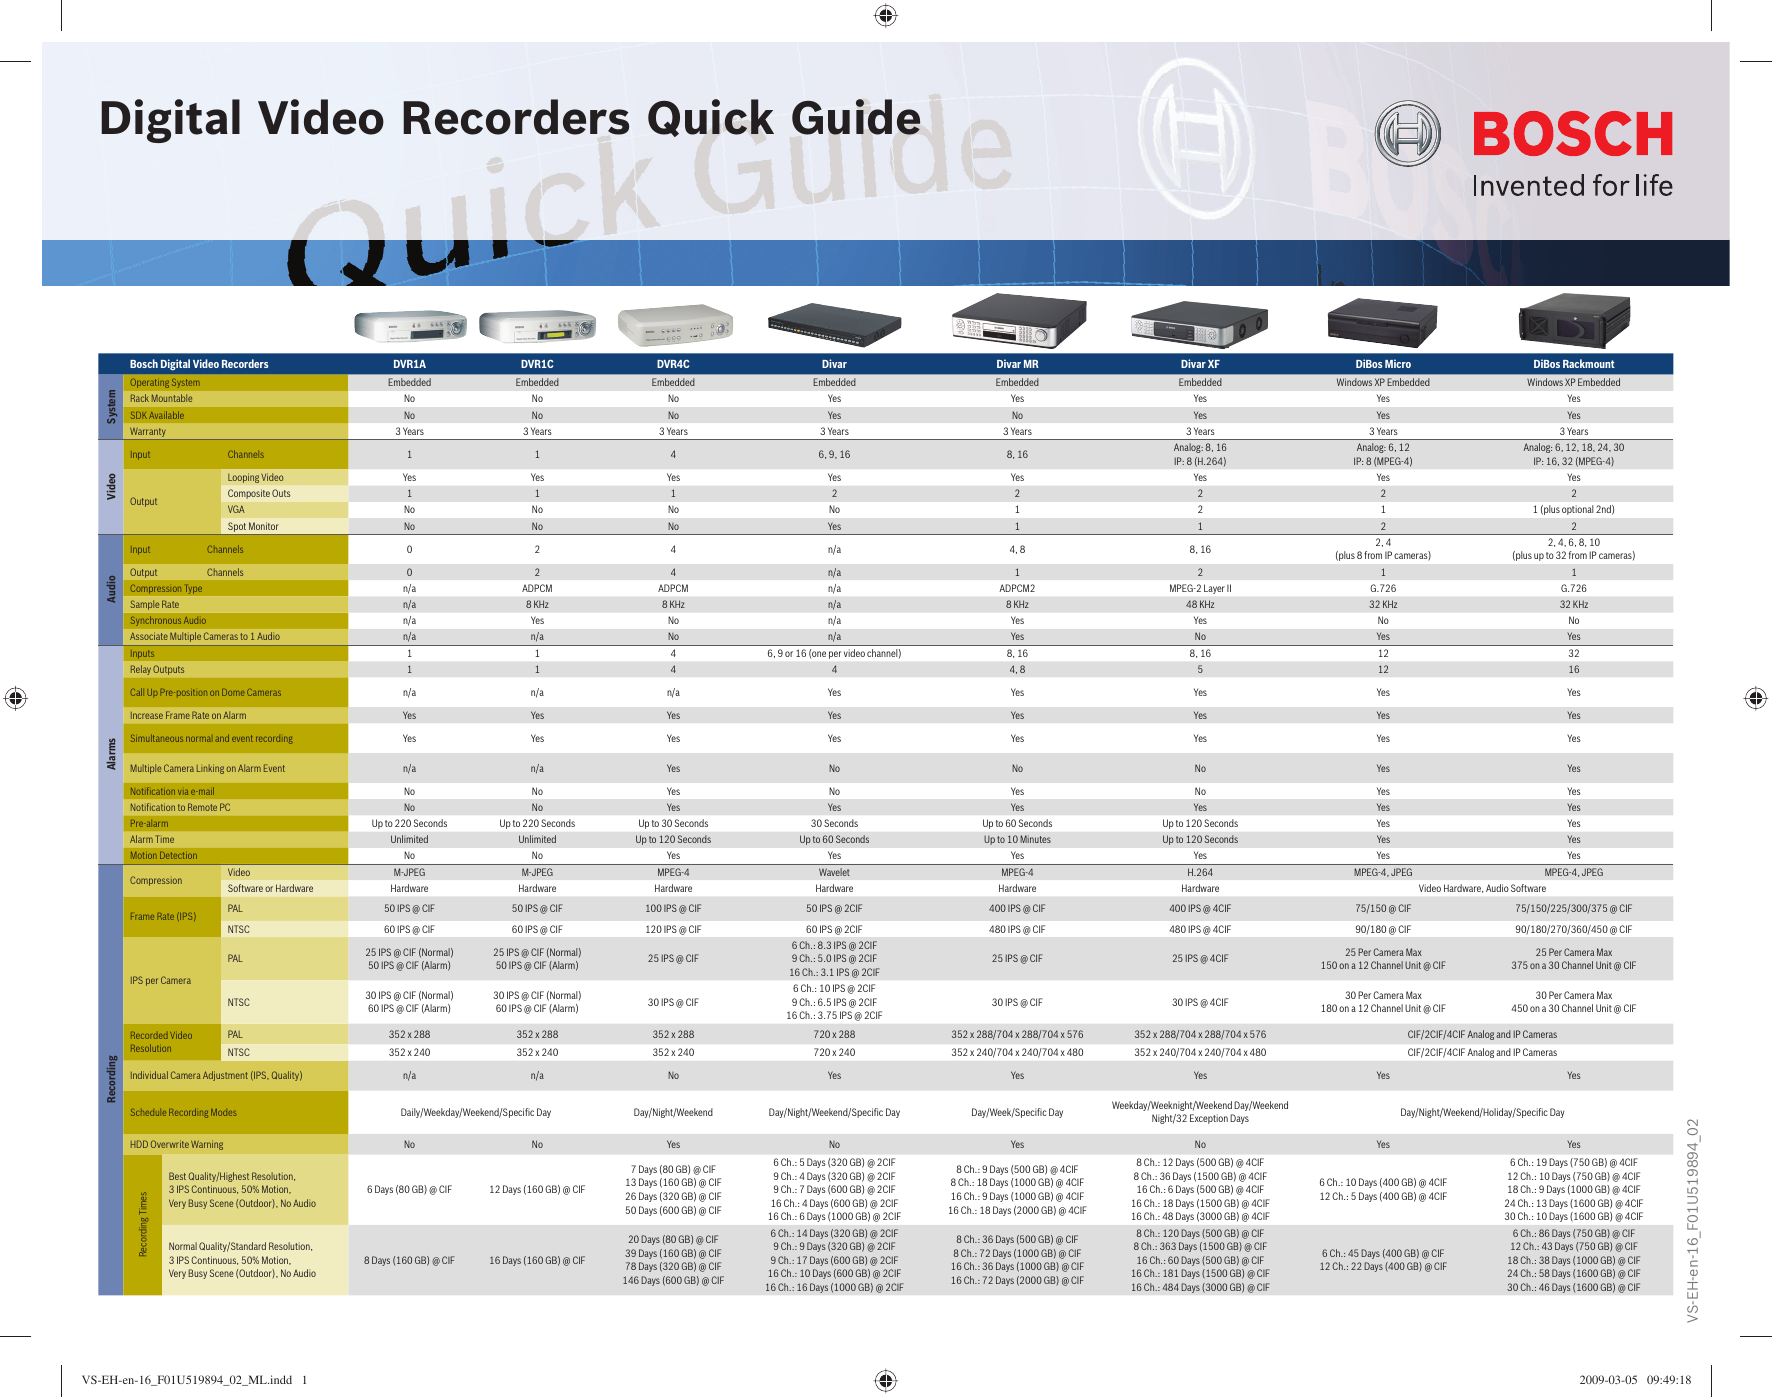Click the 'Day/Week/Specific Day' schedule cell
This screenshot has height=1397, width=1772.
coord(1017,1113)
